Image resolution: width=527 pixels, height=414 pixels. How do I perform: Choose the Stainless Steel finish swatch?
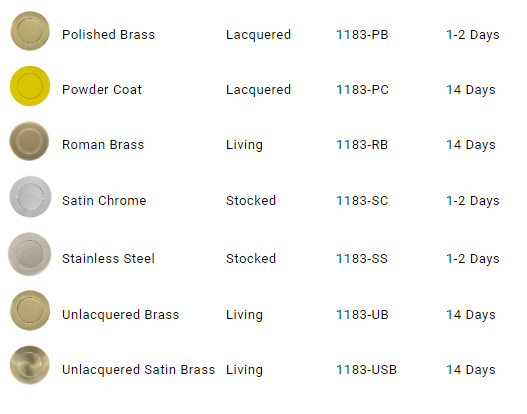point(30,254)
